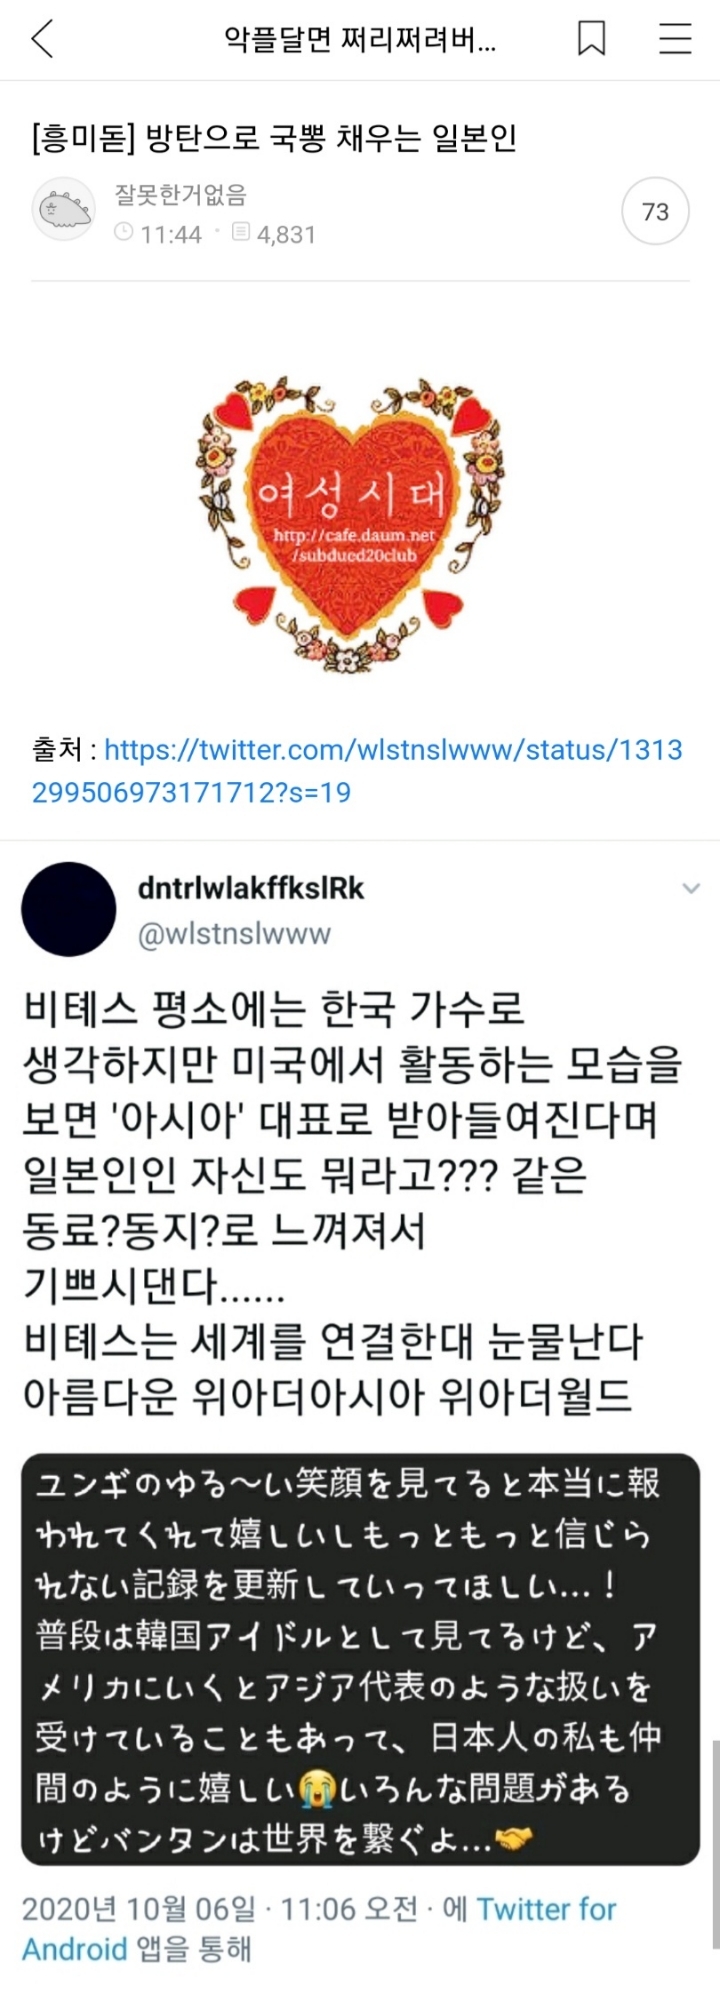
Task: Tap the tweet timestamp 2020년 10월 06일
Action: click(139, 1909)
